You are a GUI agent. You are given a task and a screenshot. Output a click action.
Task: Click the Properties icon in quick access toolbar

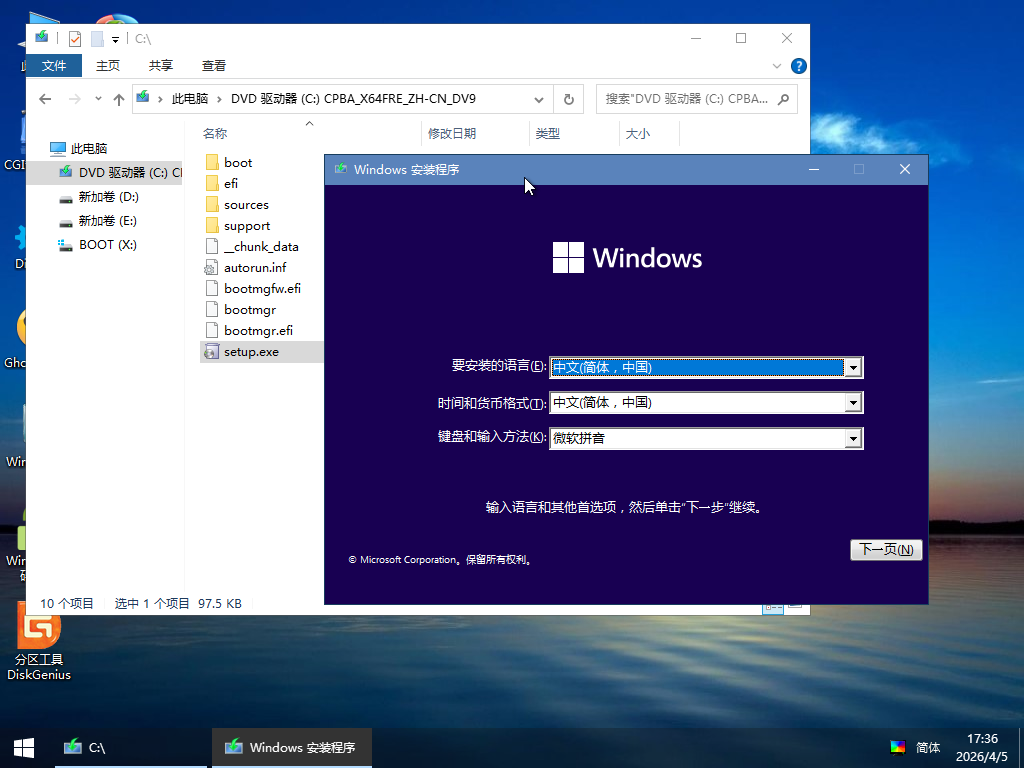point(75,39)
